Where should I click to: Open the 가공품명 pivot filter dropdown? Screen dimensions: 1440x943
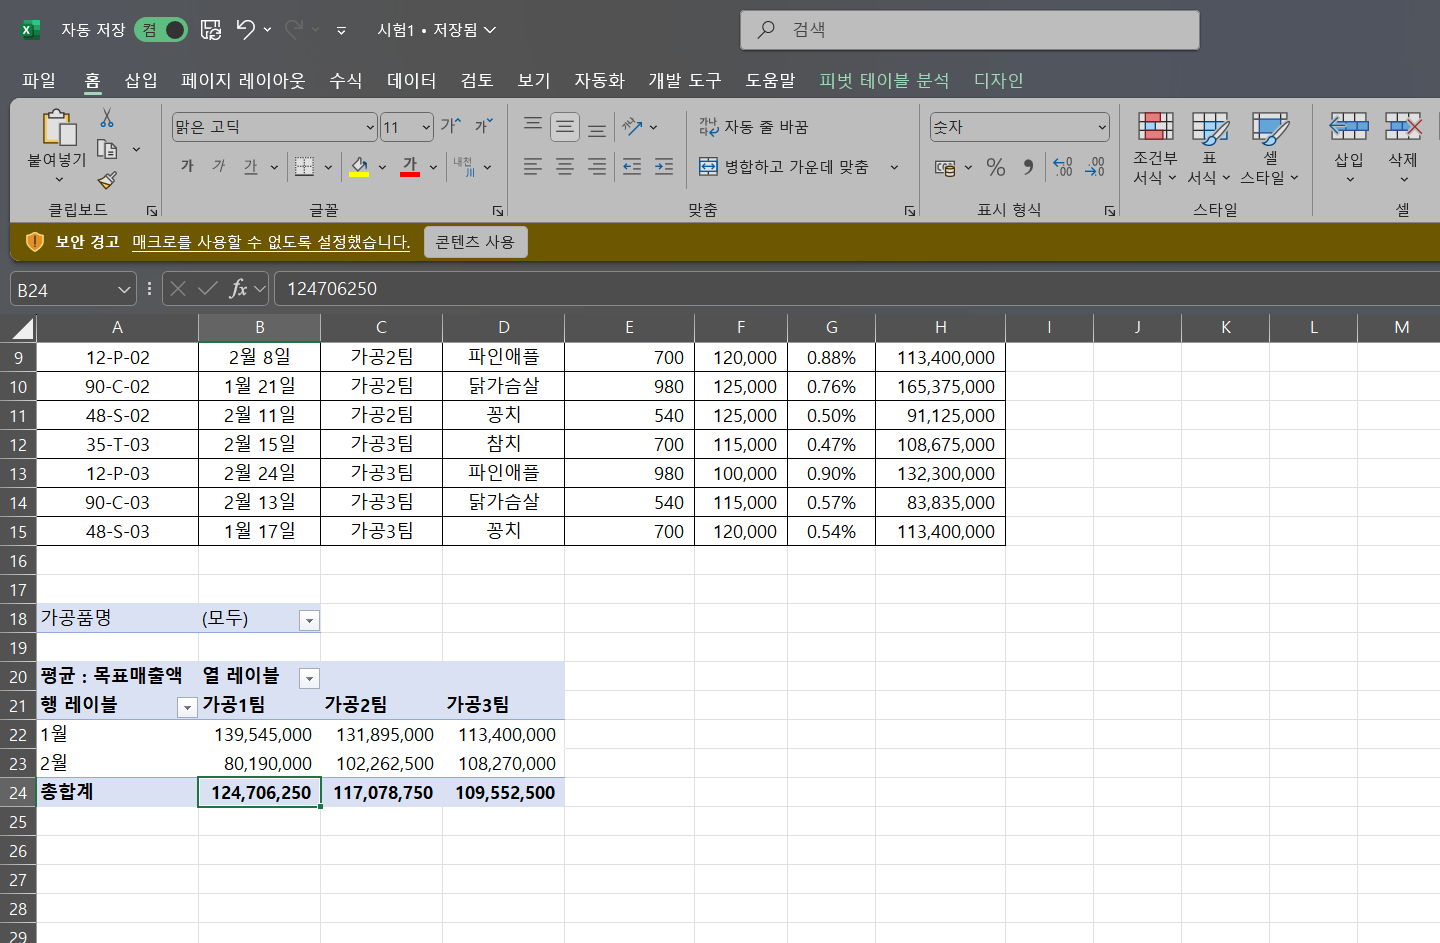click(x=309, y=620)
